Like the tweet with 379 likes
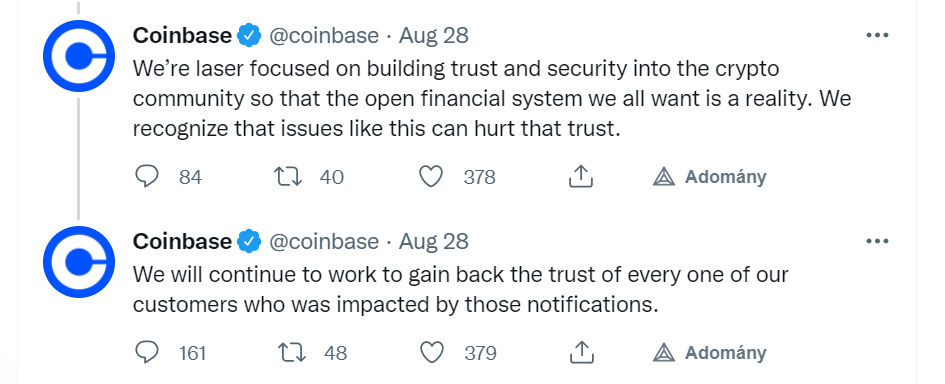Screen dimensions: 945x384 point(432,353)
